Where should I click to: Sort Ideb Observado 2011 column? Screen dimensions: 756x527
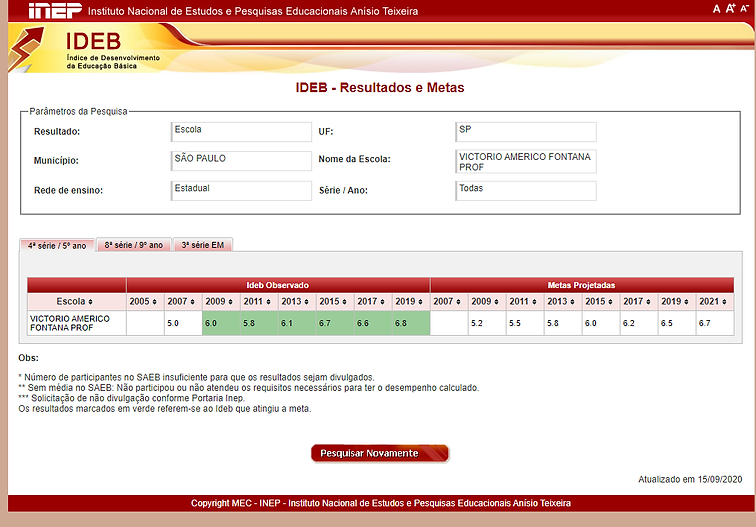(x=269, y=302)
